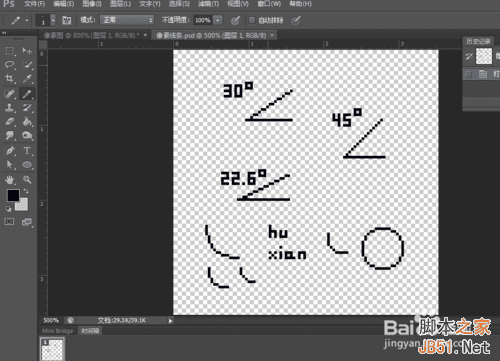This screenshot has height=361, width=500.
Task: Close the 像素图 @ 800% document tab
Action: 145,35
